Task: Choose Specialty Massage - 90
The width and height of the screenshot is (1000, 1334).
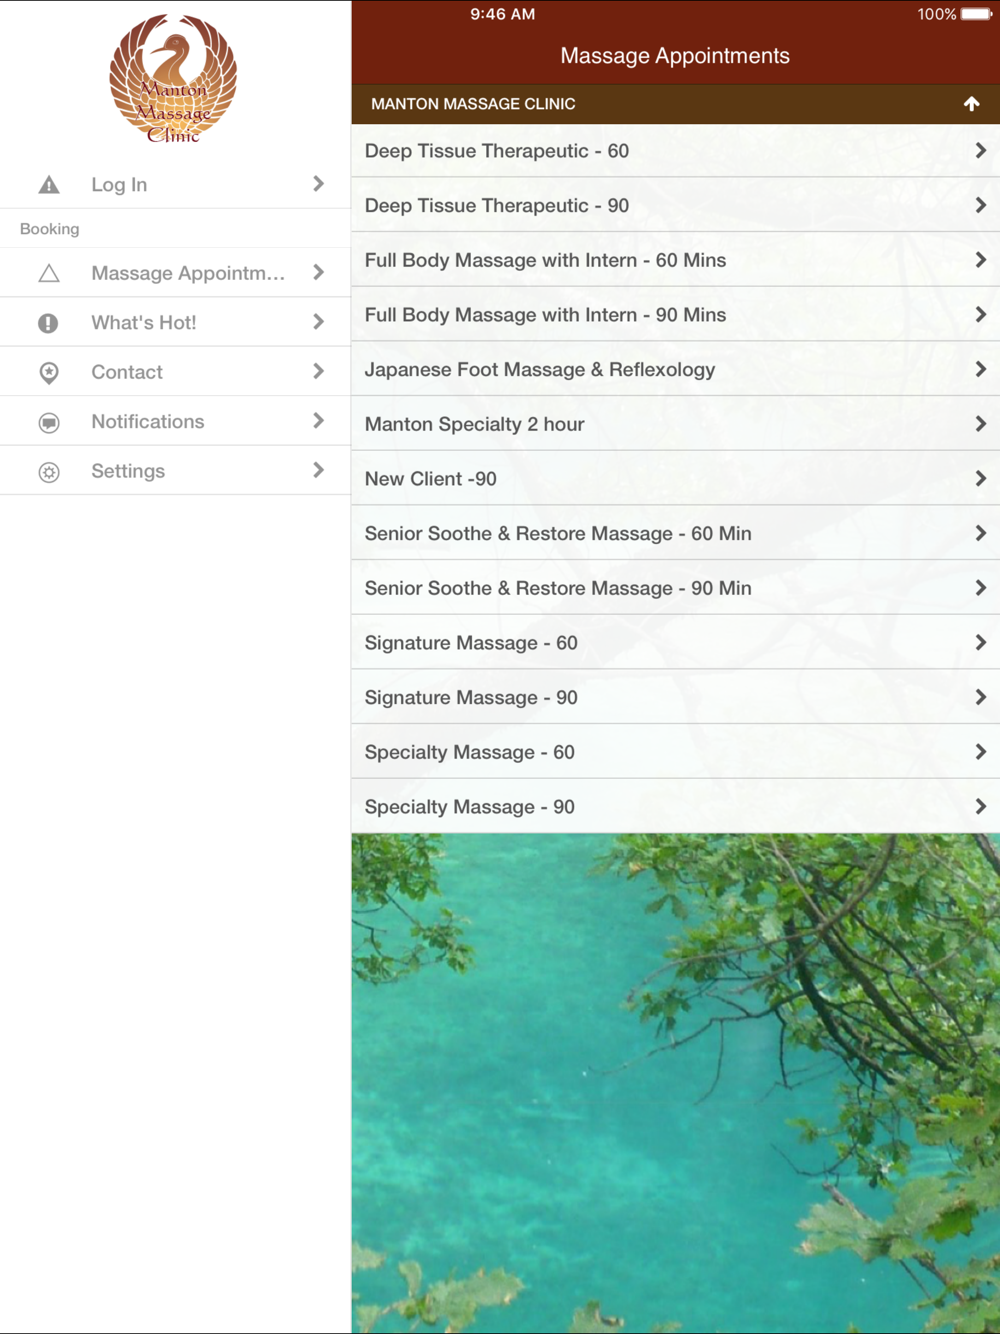Action: [x=676, y=807]
